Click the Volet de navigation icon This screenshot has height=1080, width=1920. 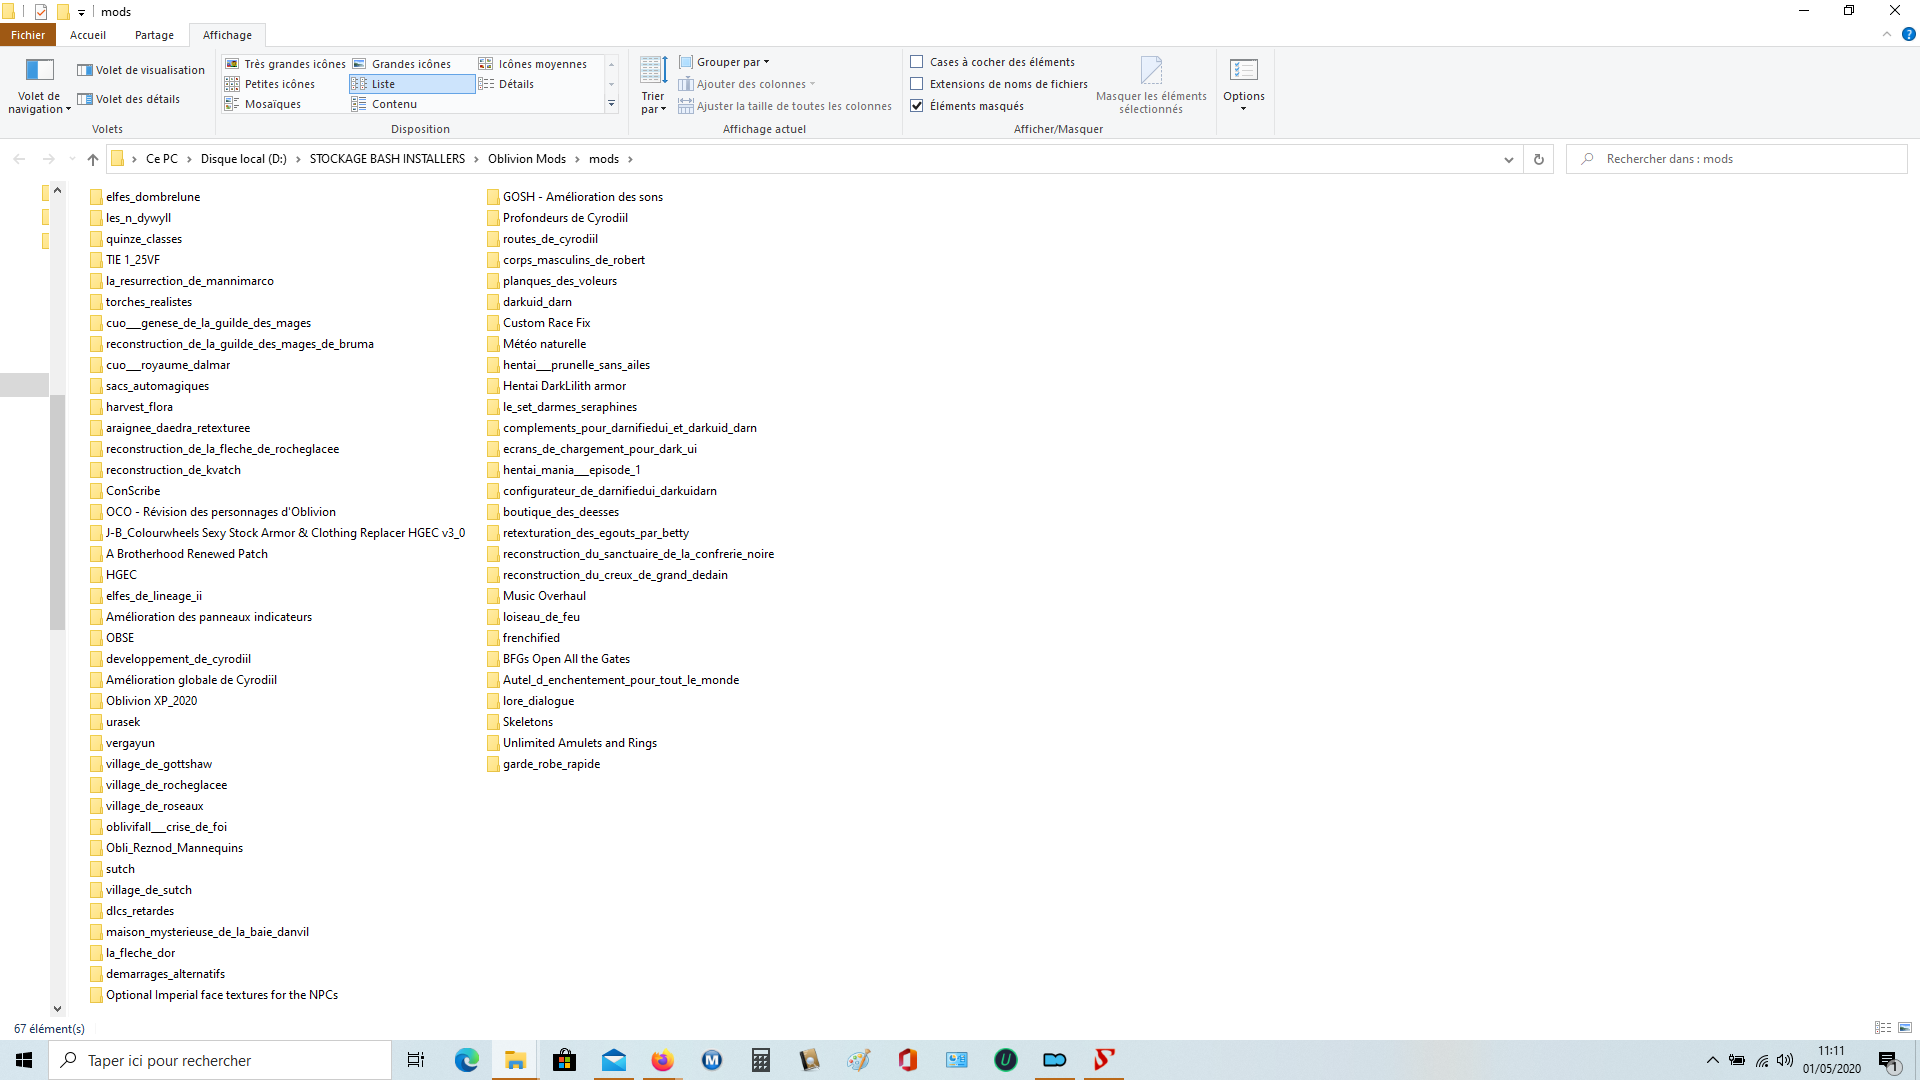[x=39, y=70]
